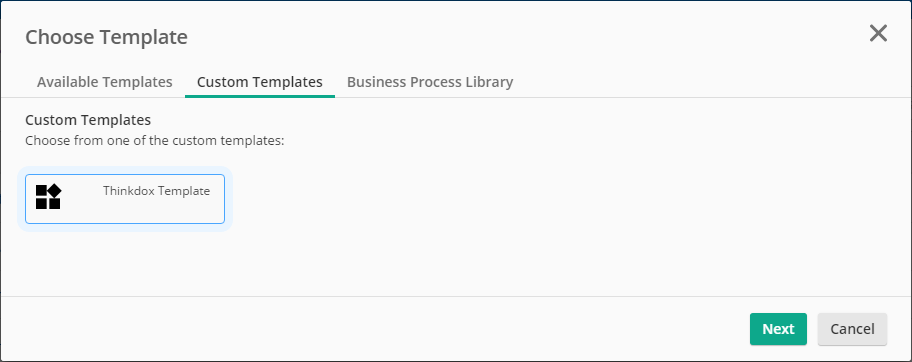Click the Choose Template dialog title
The image size is (912, 362).
[x=106, y=37]
